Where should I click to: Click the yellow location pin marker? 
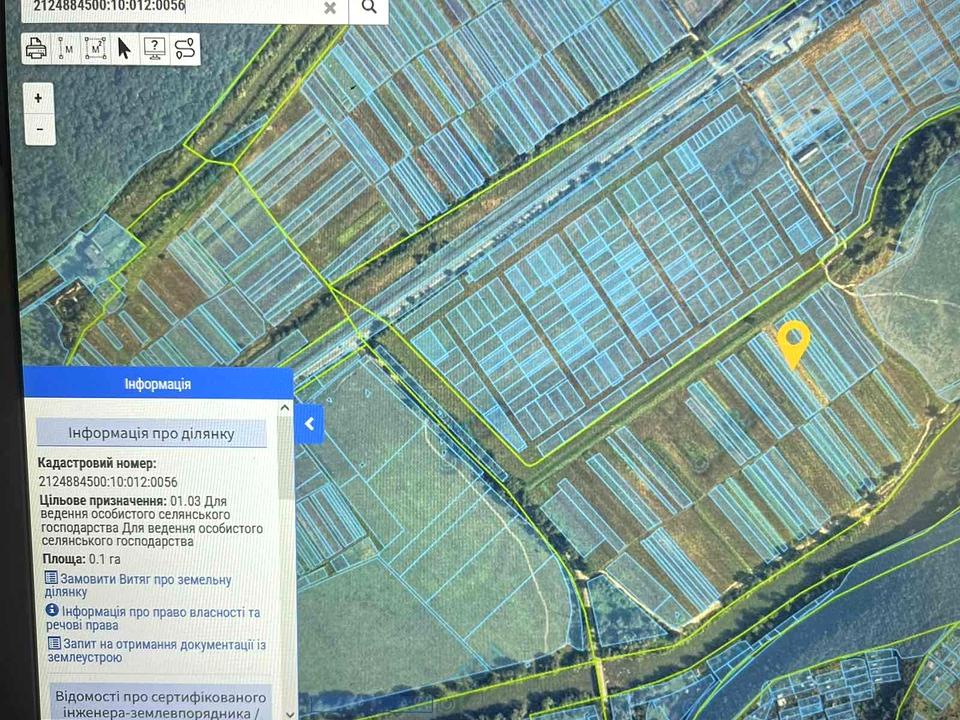point(793,343)
